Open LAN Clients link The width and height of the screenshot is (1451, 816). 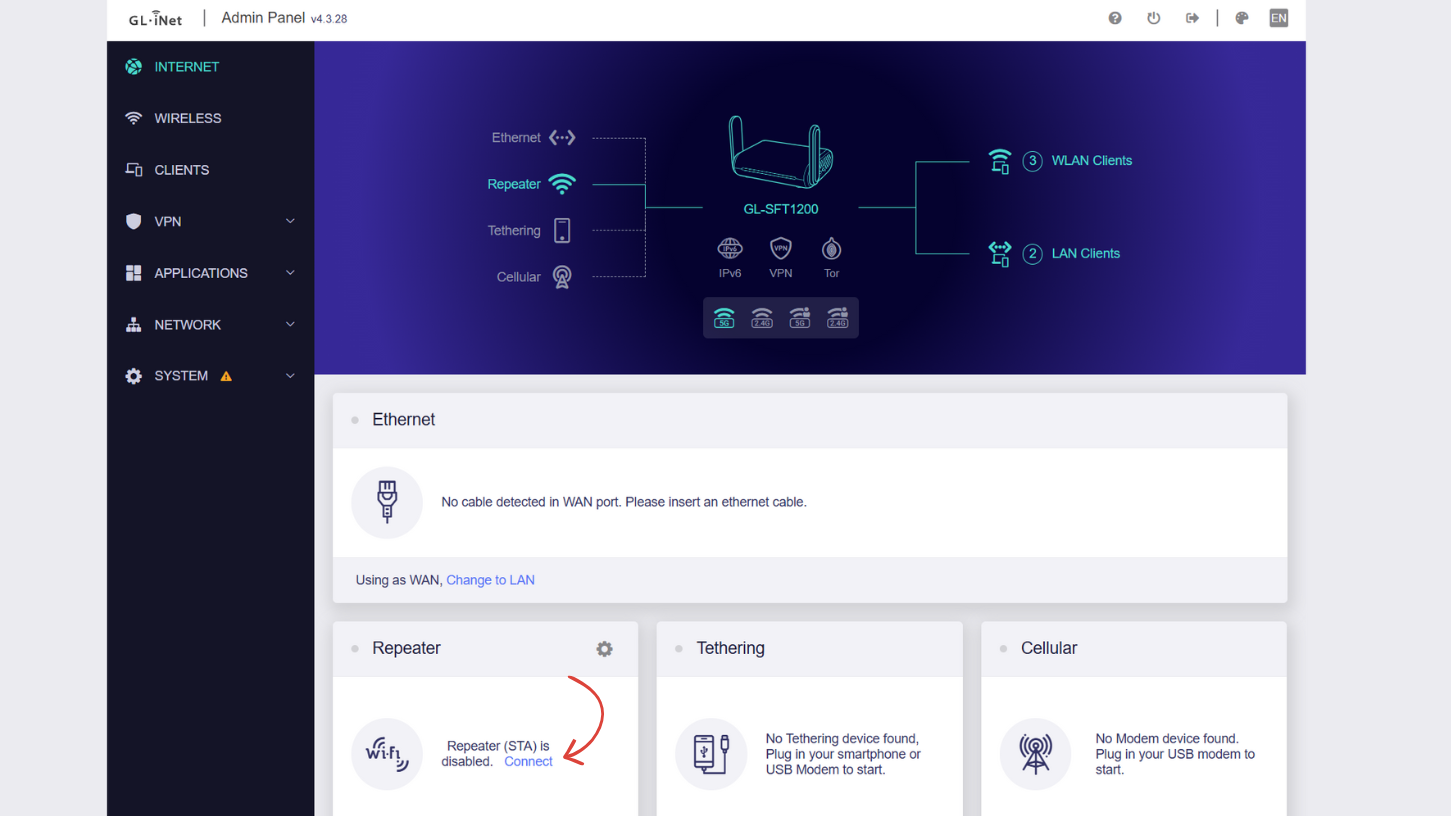[x=1085, y=254]
